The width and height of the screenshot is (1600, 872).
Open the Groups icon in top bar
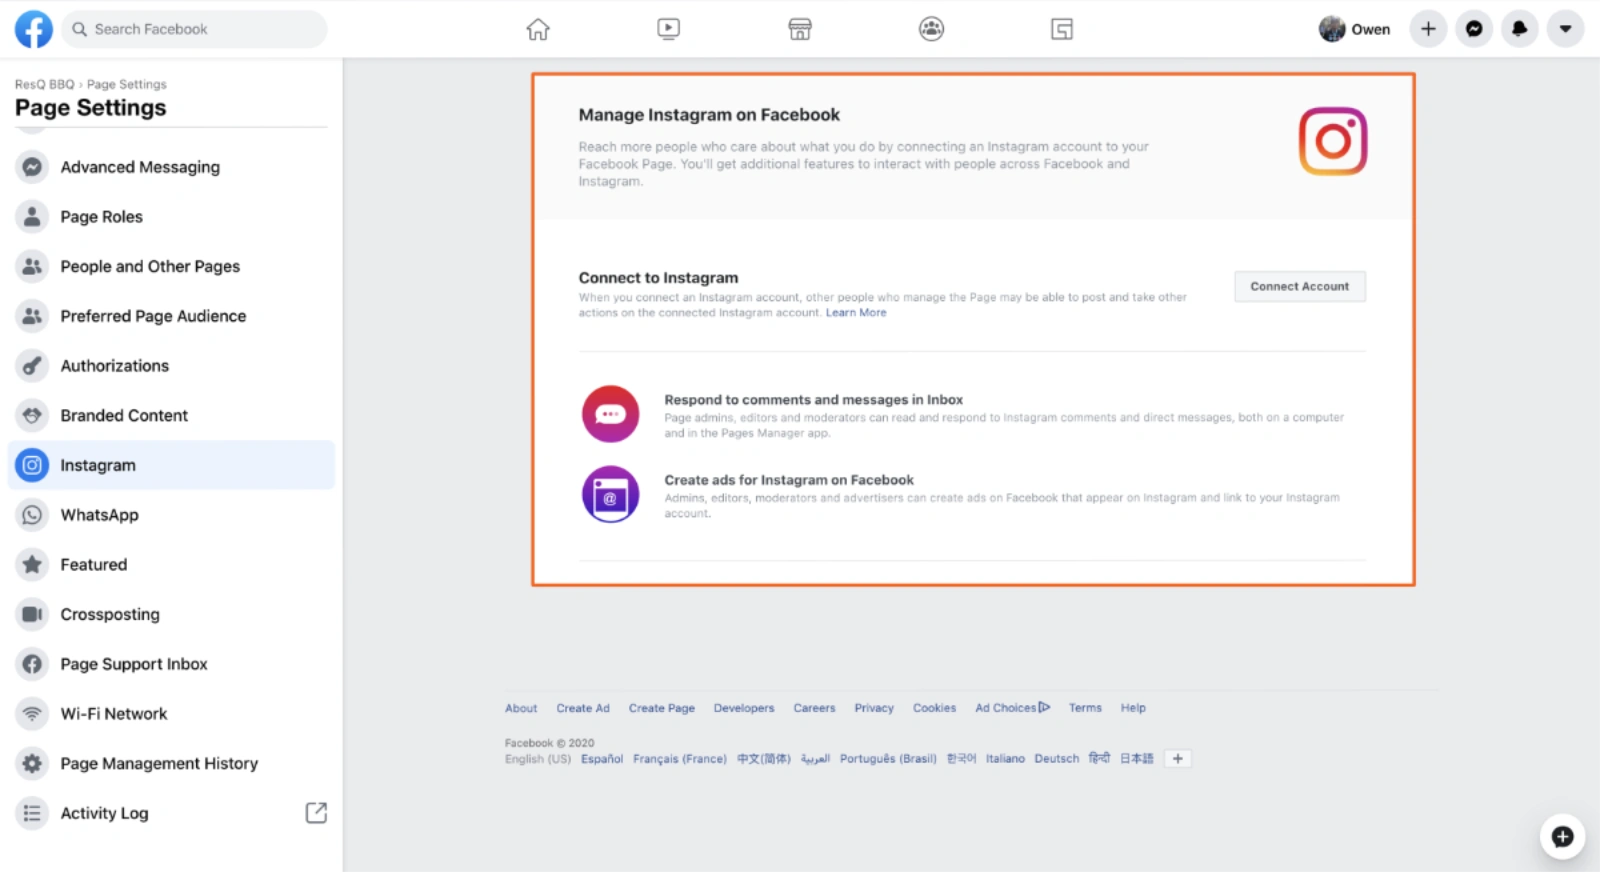[x=931, y=29]
